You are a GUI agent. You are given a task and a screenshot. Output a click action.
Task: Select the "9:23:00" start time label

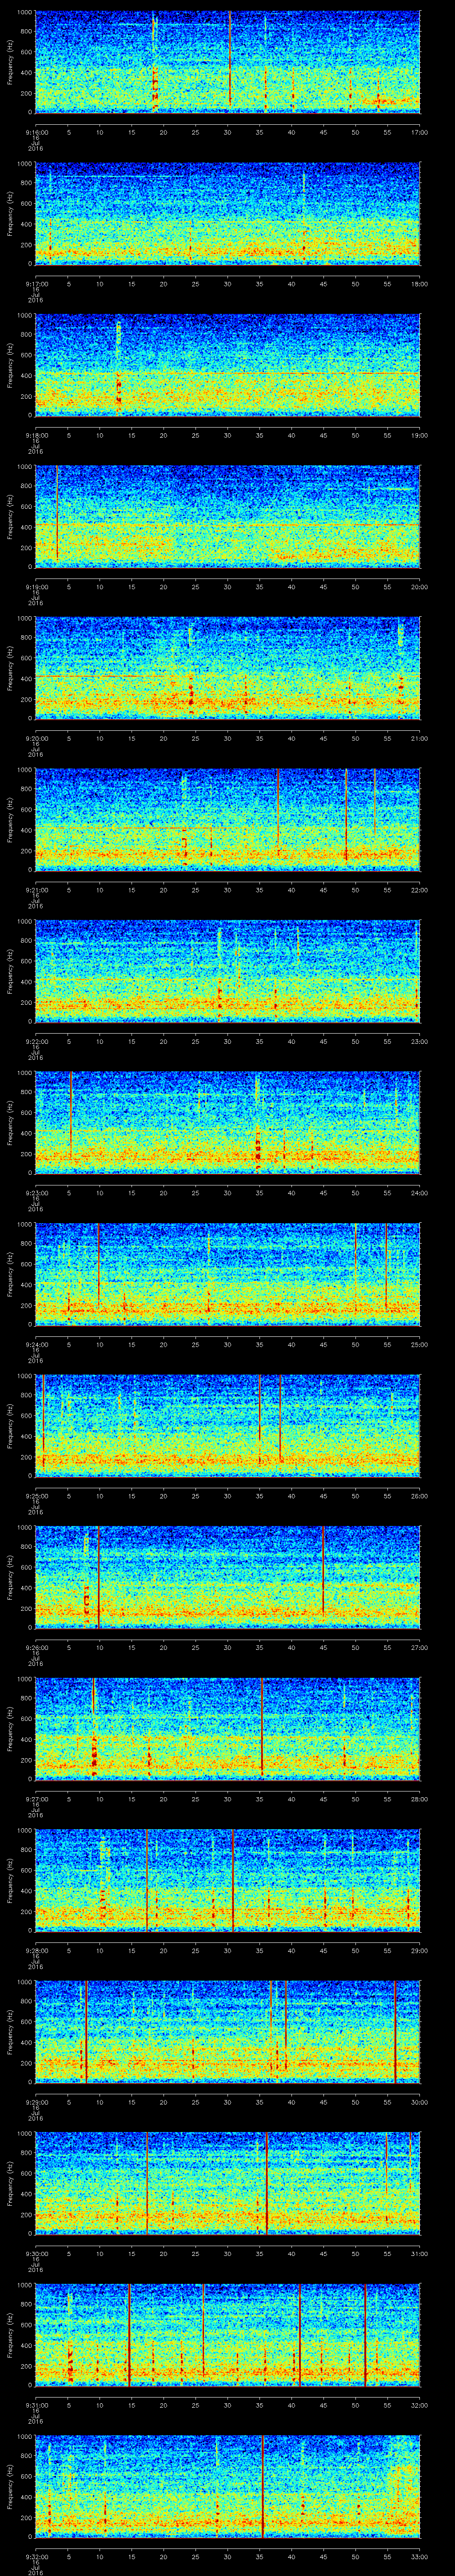36,1193
